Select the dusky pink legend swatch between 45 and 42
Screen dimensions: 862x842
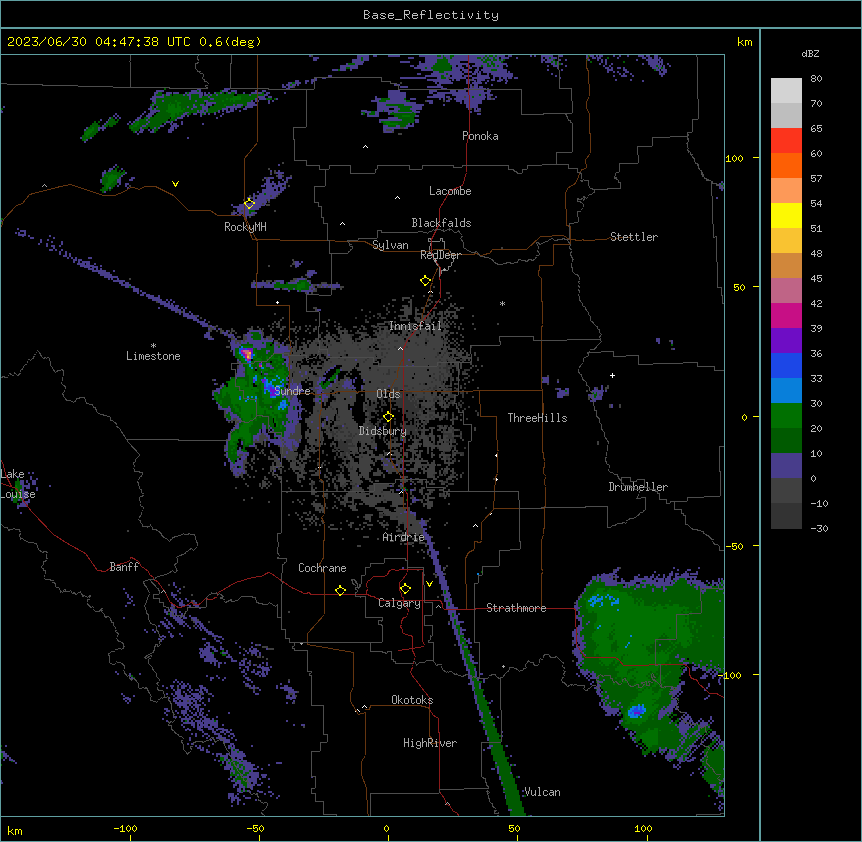tap(786, 291)
